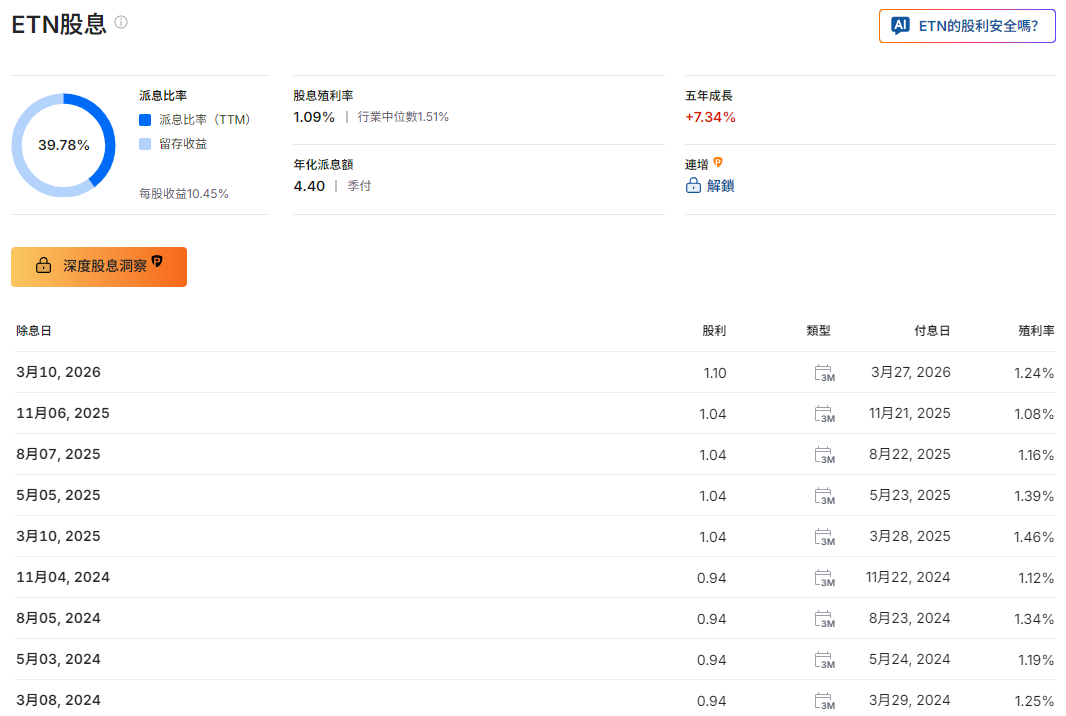The image size is (1066, 716).
Task: Click the 3M calendar icon for 11月04, 2024 row
Action: tap(824, 578)
